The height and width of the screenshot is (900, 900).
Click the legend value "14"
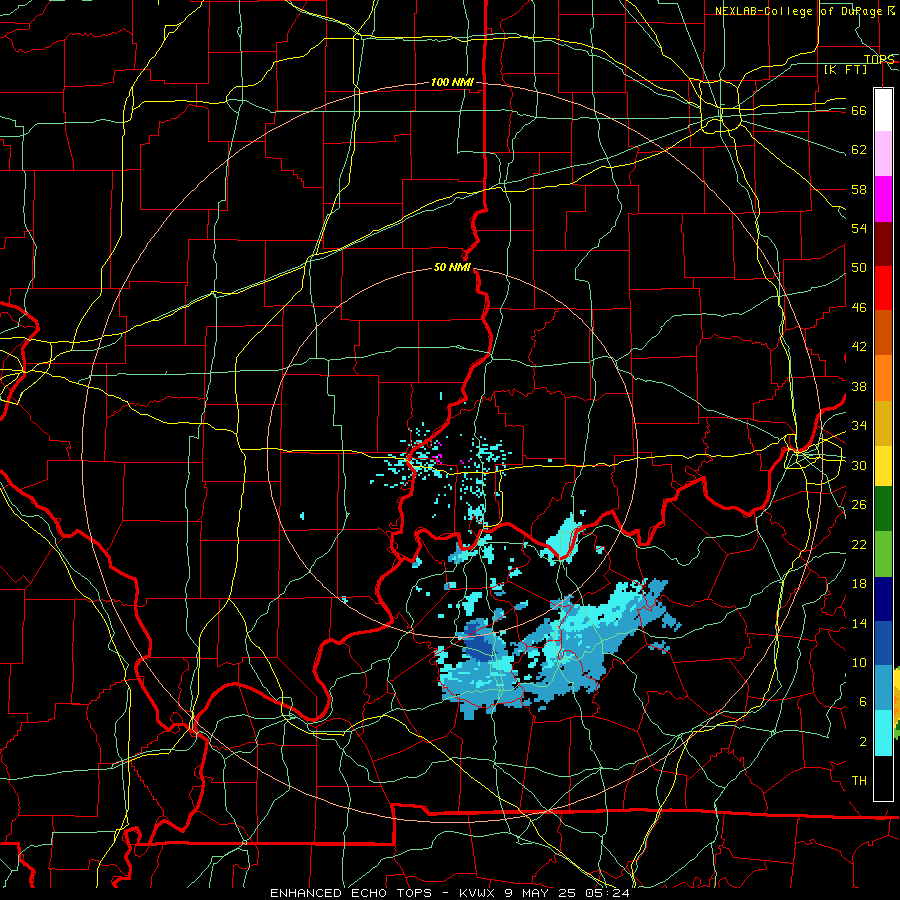859,623
